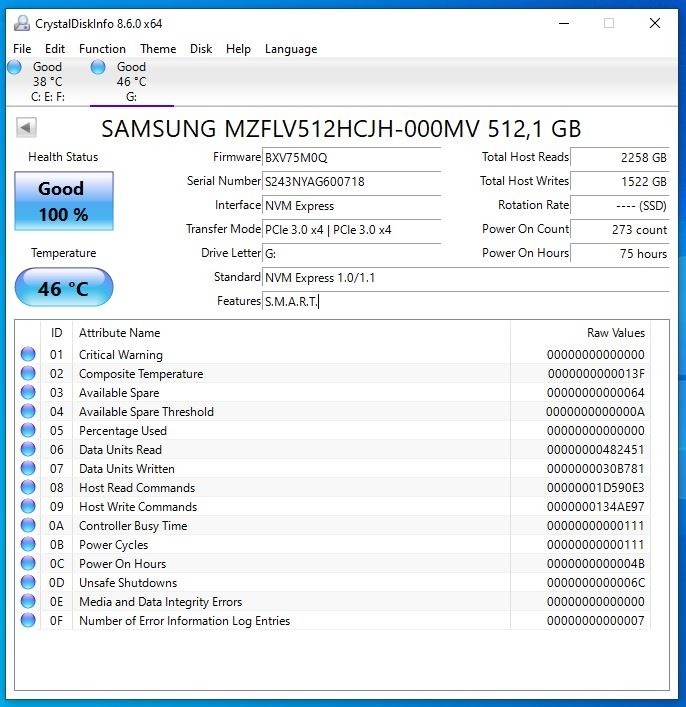Image resolution: width=686 pixels, height=707 pixels.
Task: Click the Drive Letter field G:
Action: point(351,253)
